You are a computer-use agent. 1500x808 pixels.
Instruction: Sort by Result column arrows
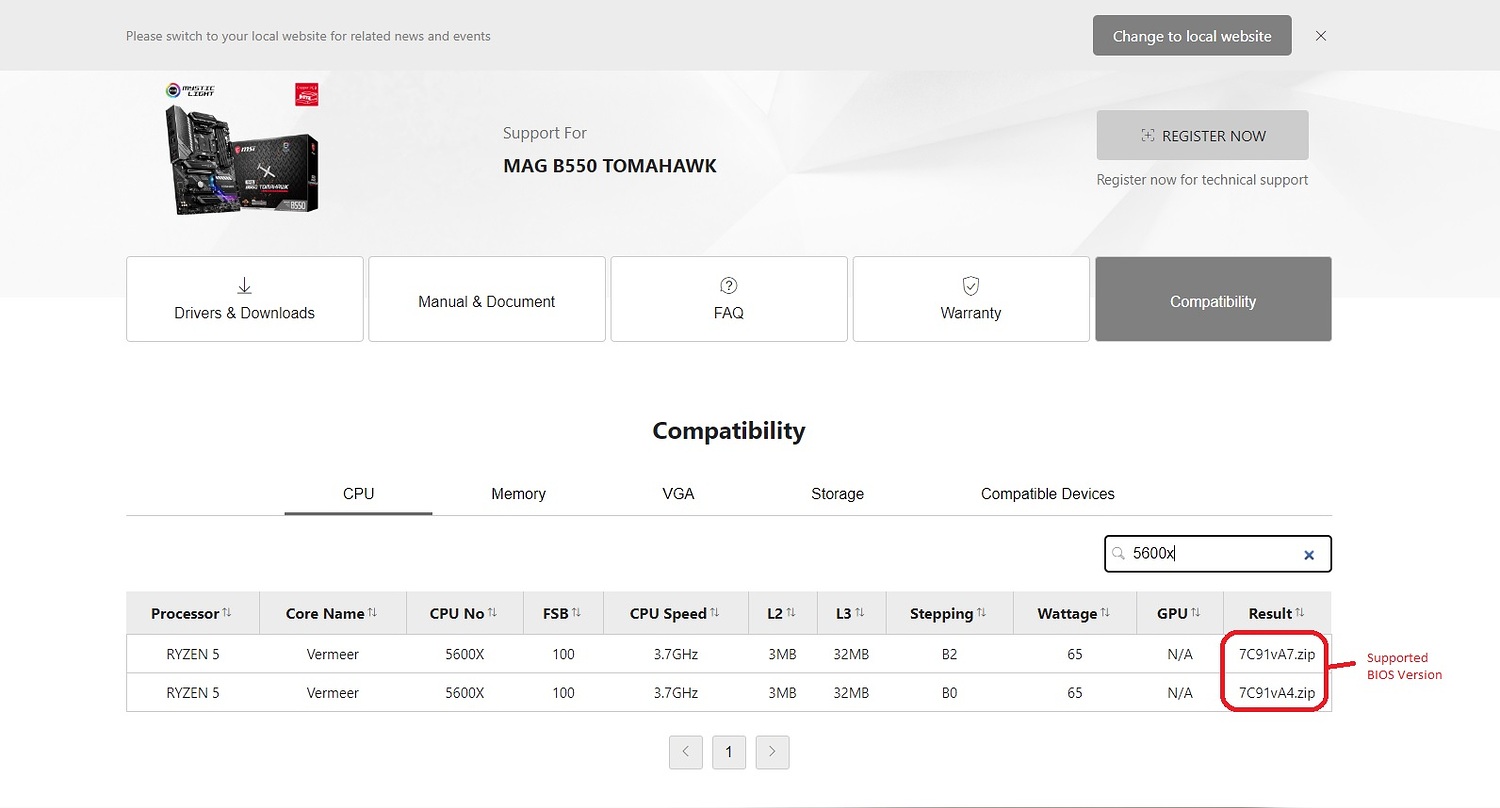click(1300, 613)
